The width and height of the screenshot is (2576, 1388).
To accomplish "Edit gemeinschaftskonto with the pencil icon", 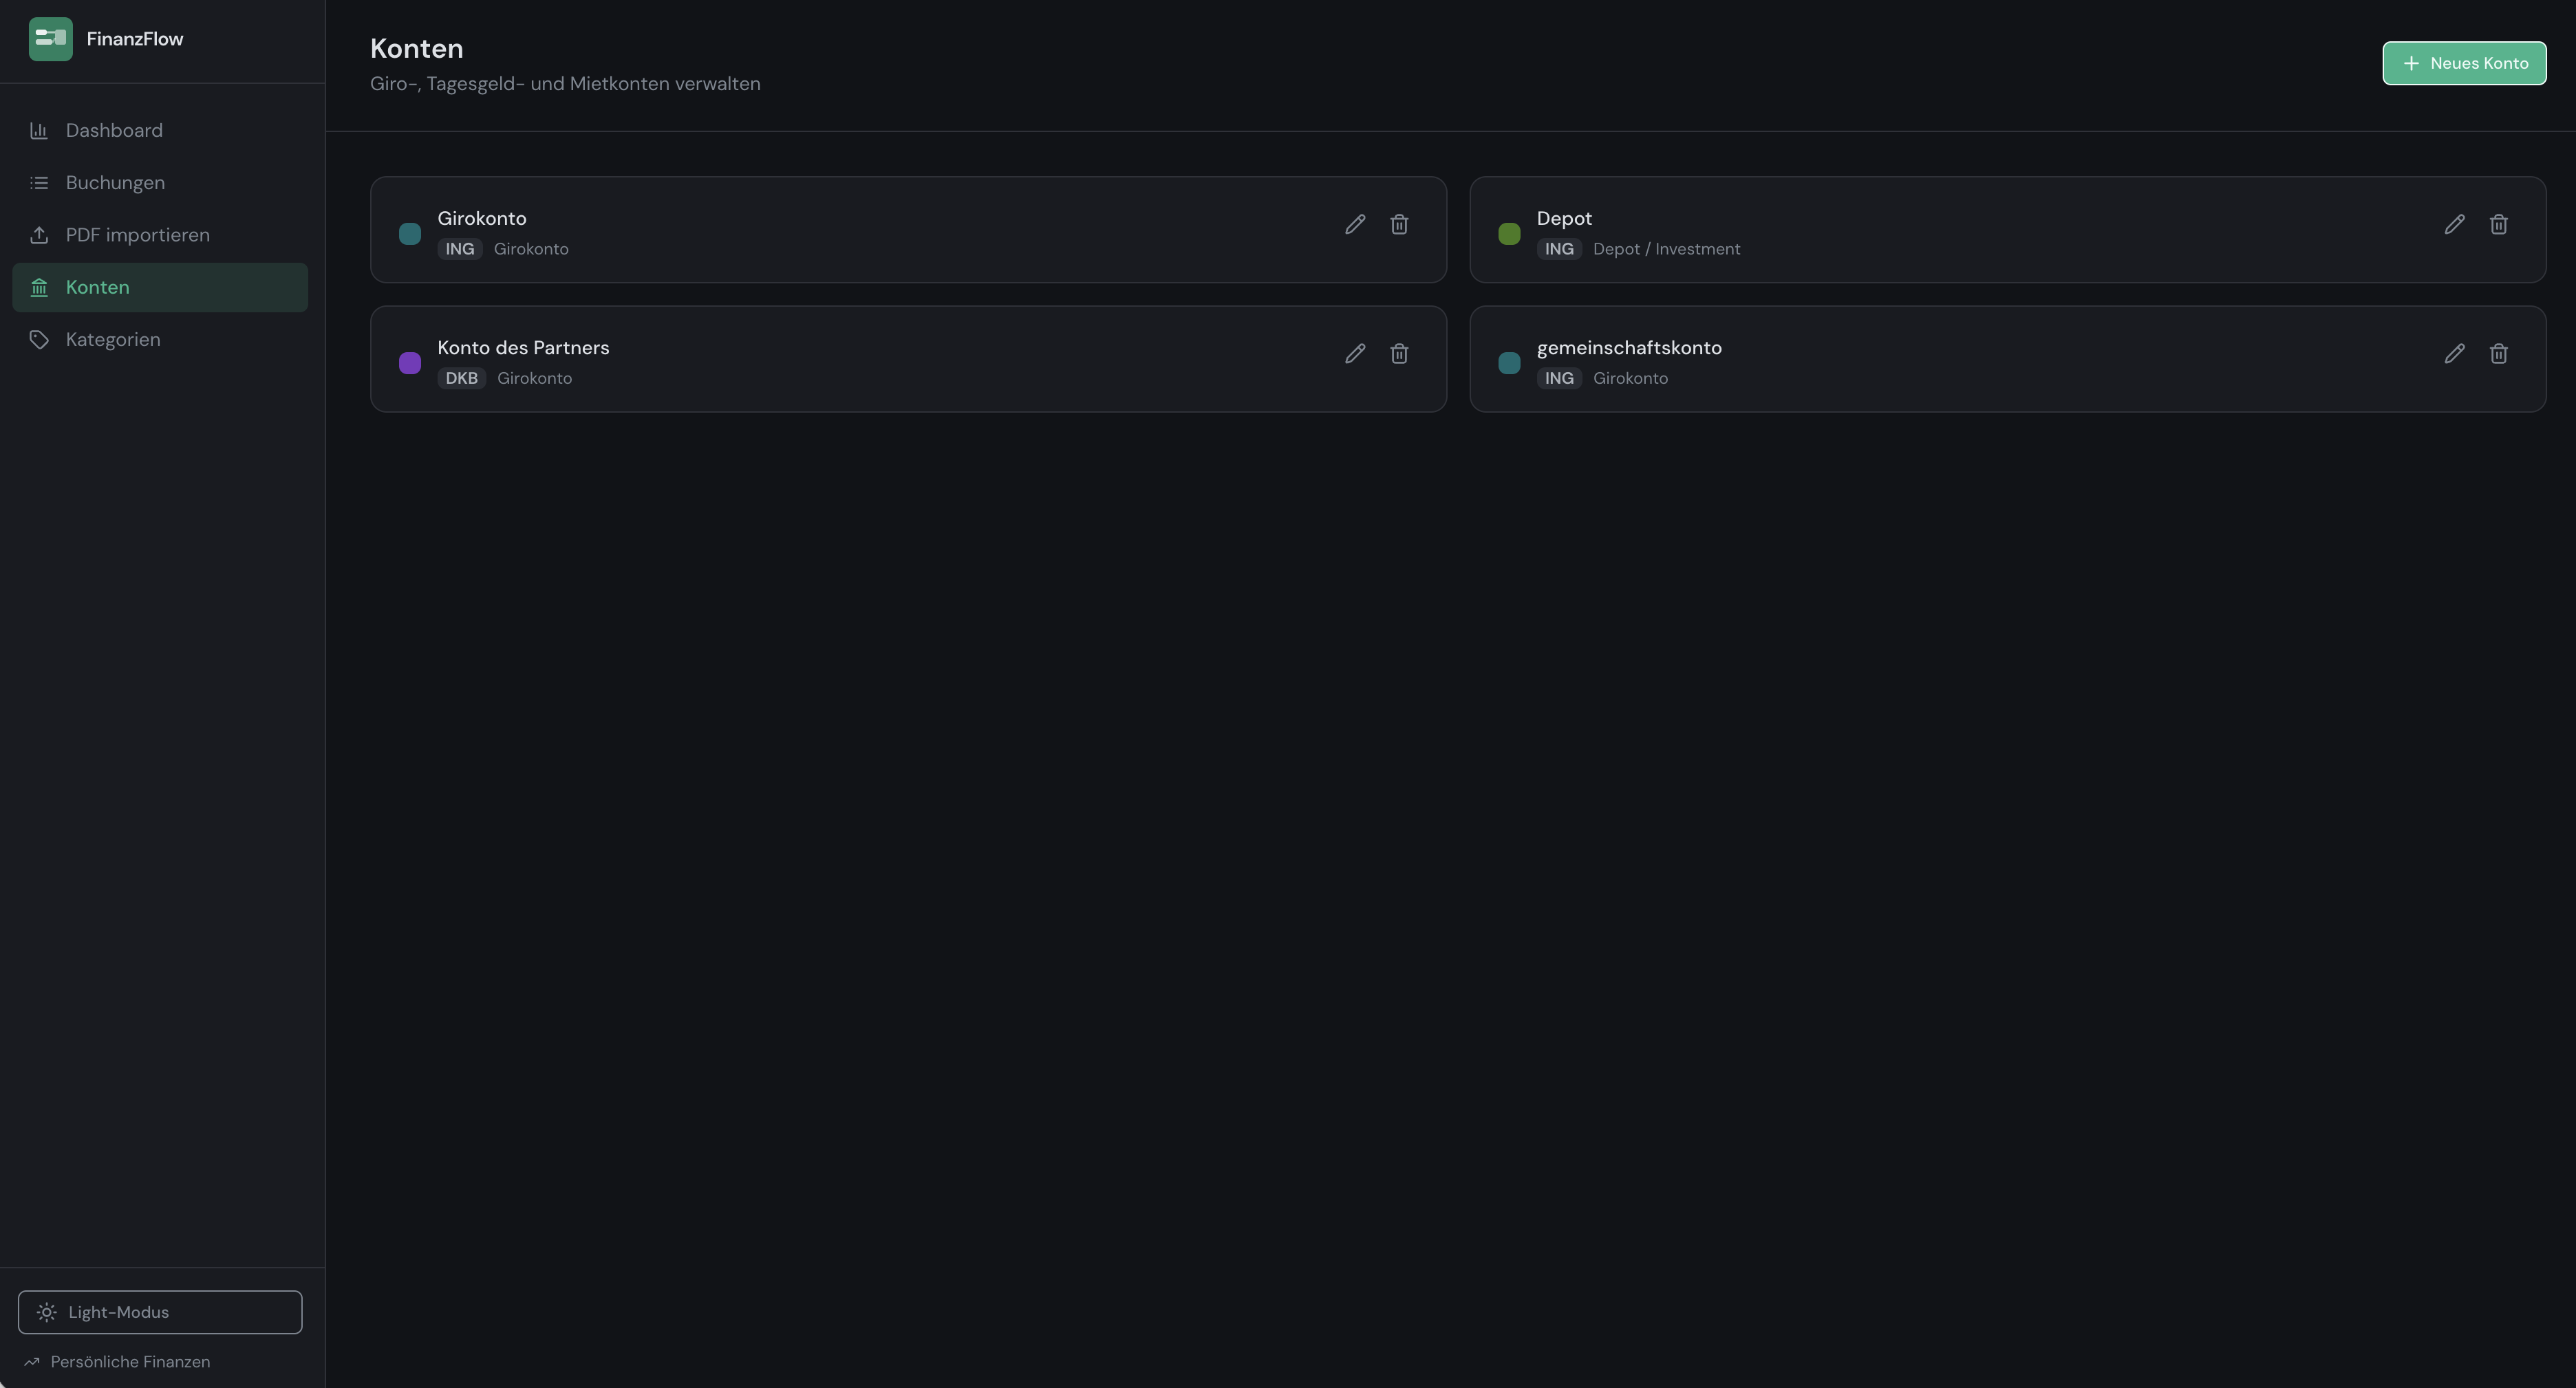I will tap(2455, 353).
